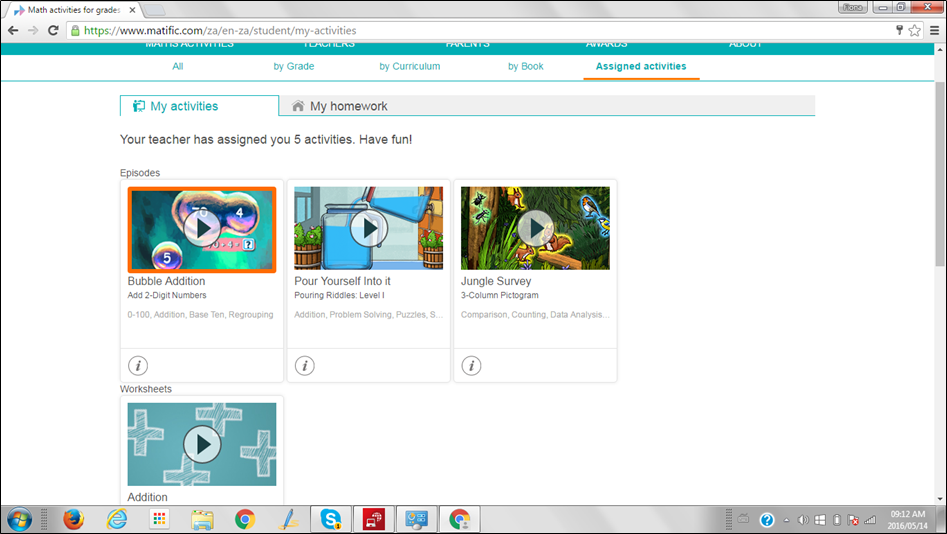Viewport: 947px width, 534px height.
Task: Browse activities by Book
Action: (x=525, y=66)
